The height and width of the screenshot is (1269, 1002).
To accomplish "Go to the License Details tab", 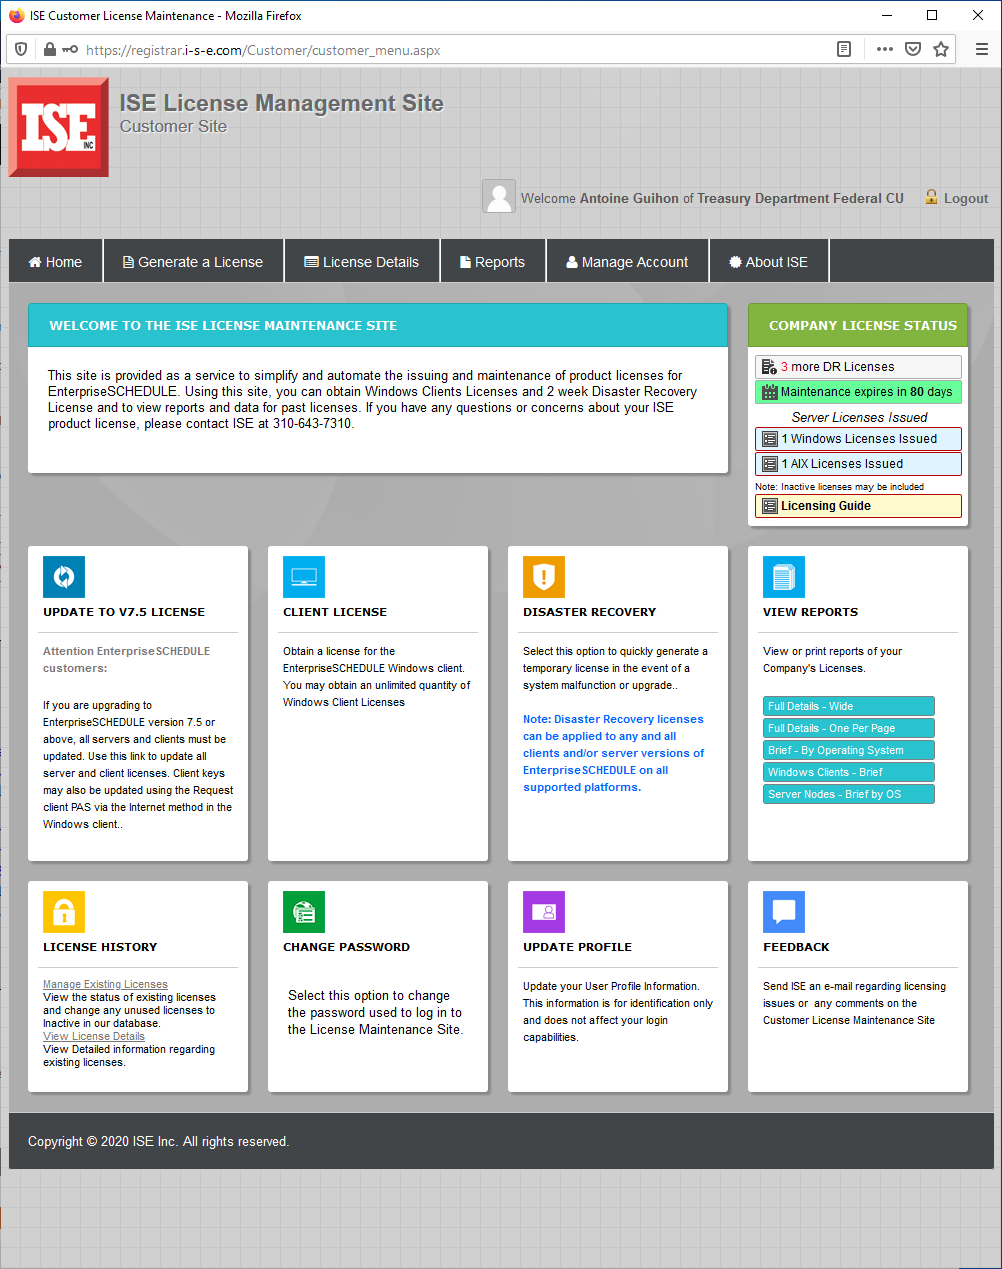I will pyautogui.click(x=361, y=262).
